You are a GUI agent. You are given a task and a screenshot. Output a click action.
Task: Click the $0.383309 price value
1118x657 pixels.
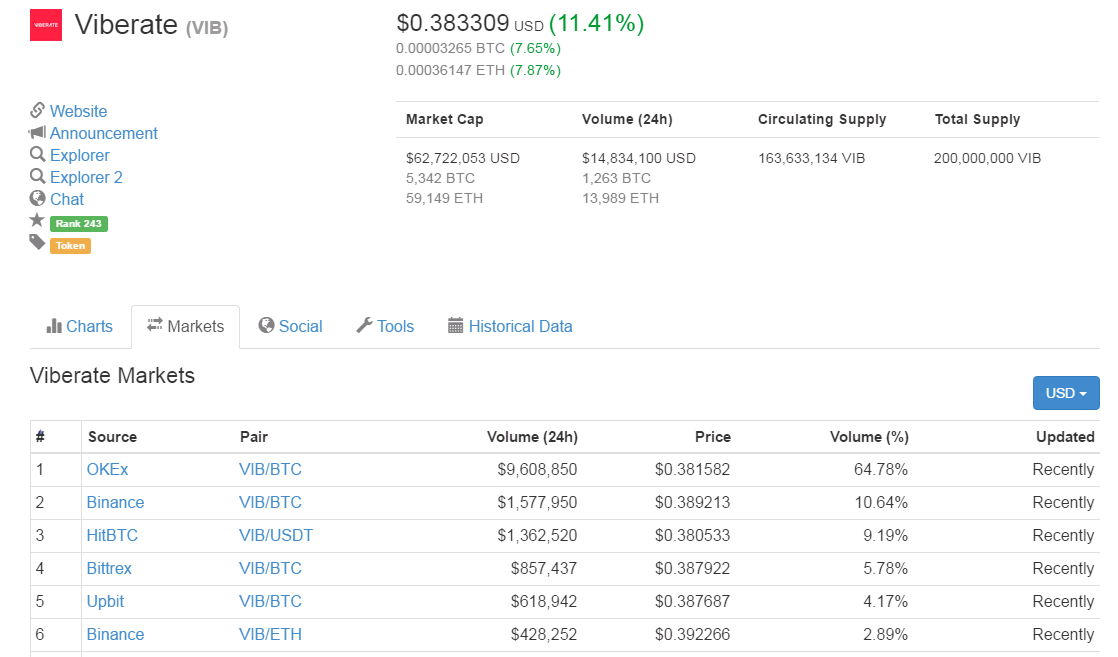click(x=453, y=23)
